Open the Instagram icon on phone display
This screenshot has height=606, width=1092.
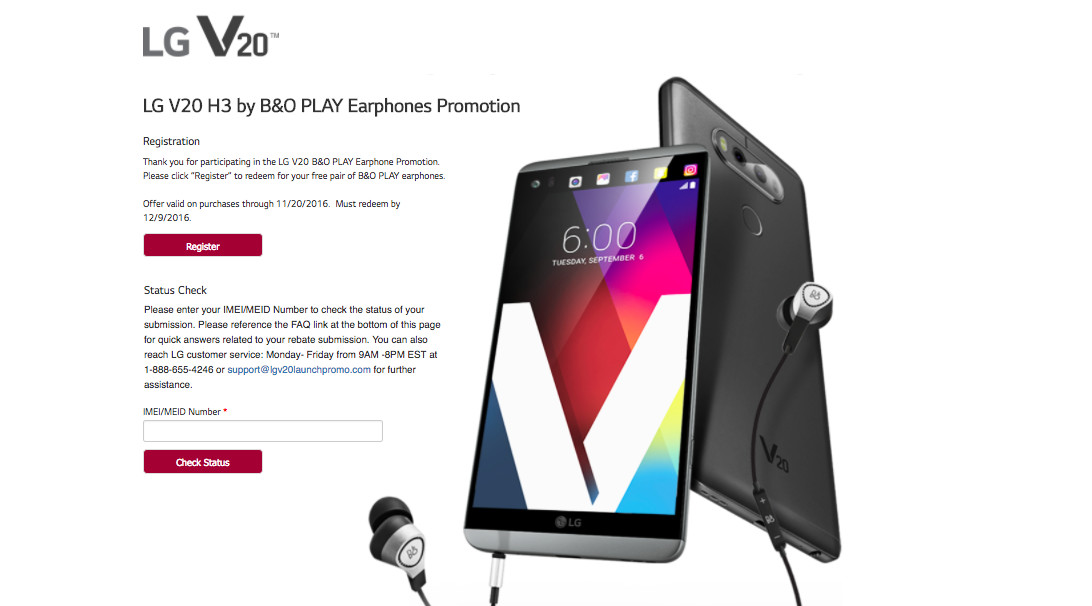pos(690,170)
